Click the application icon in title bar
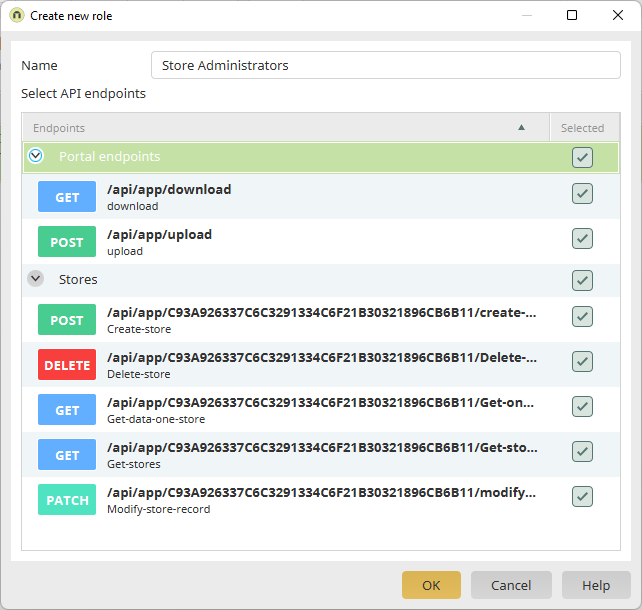642x610 pixels. click(x=16, y=15)
